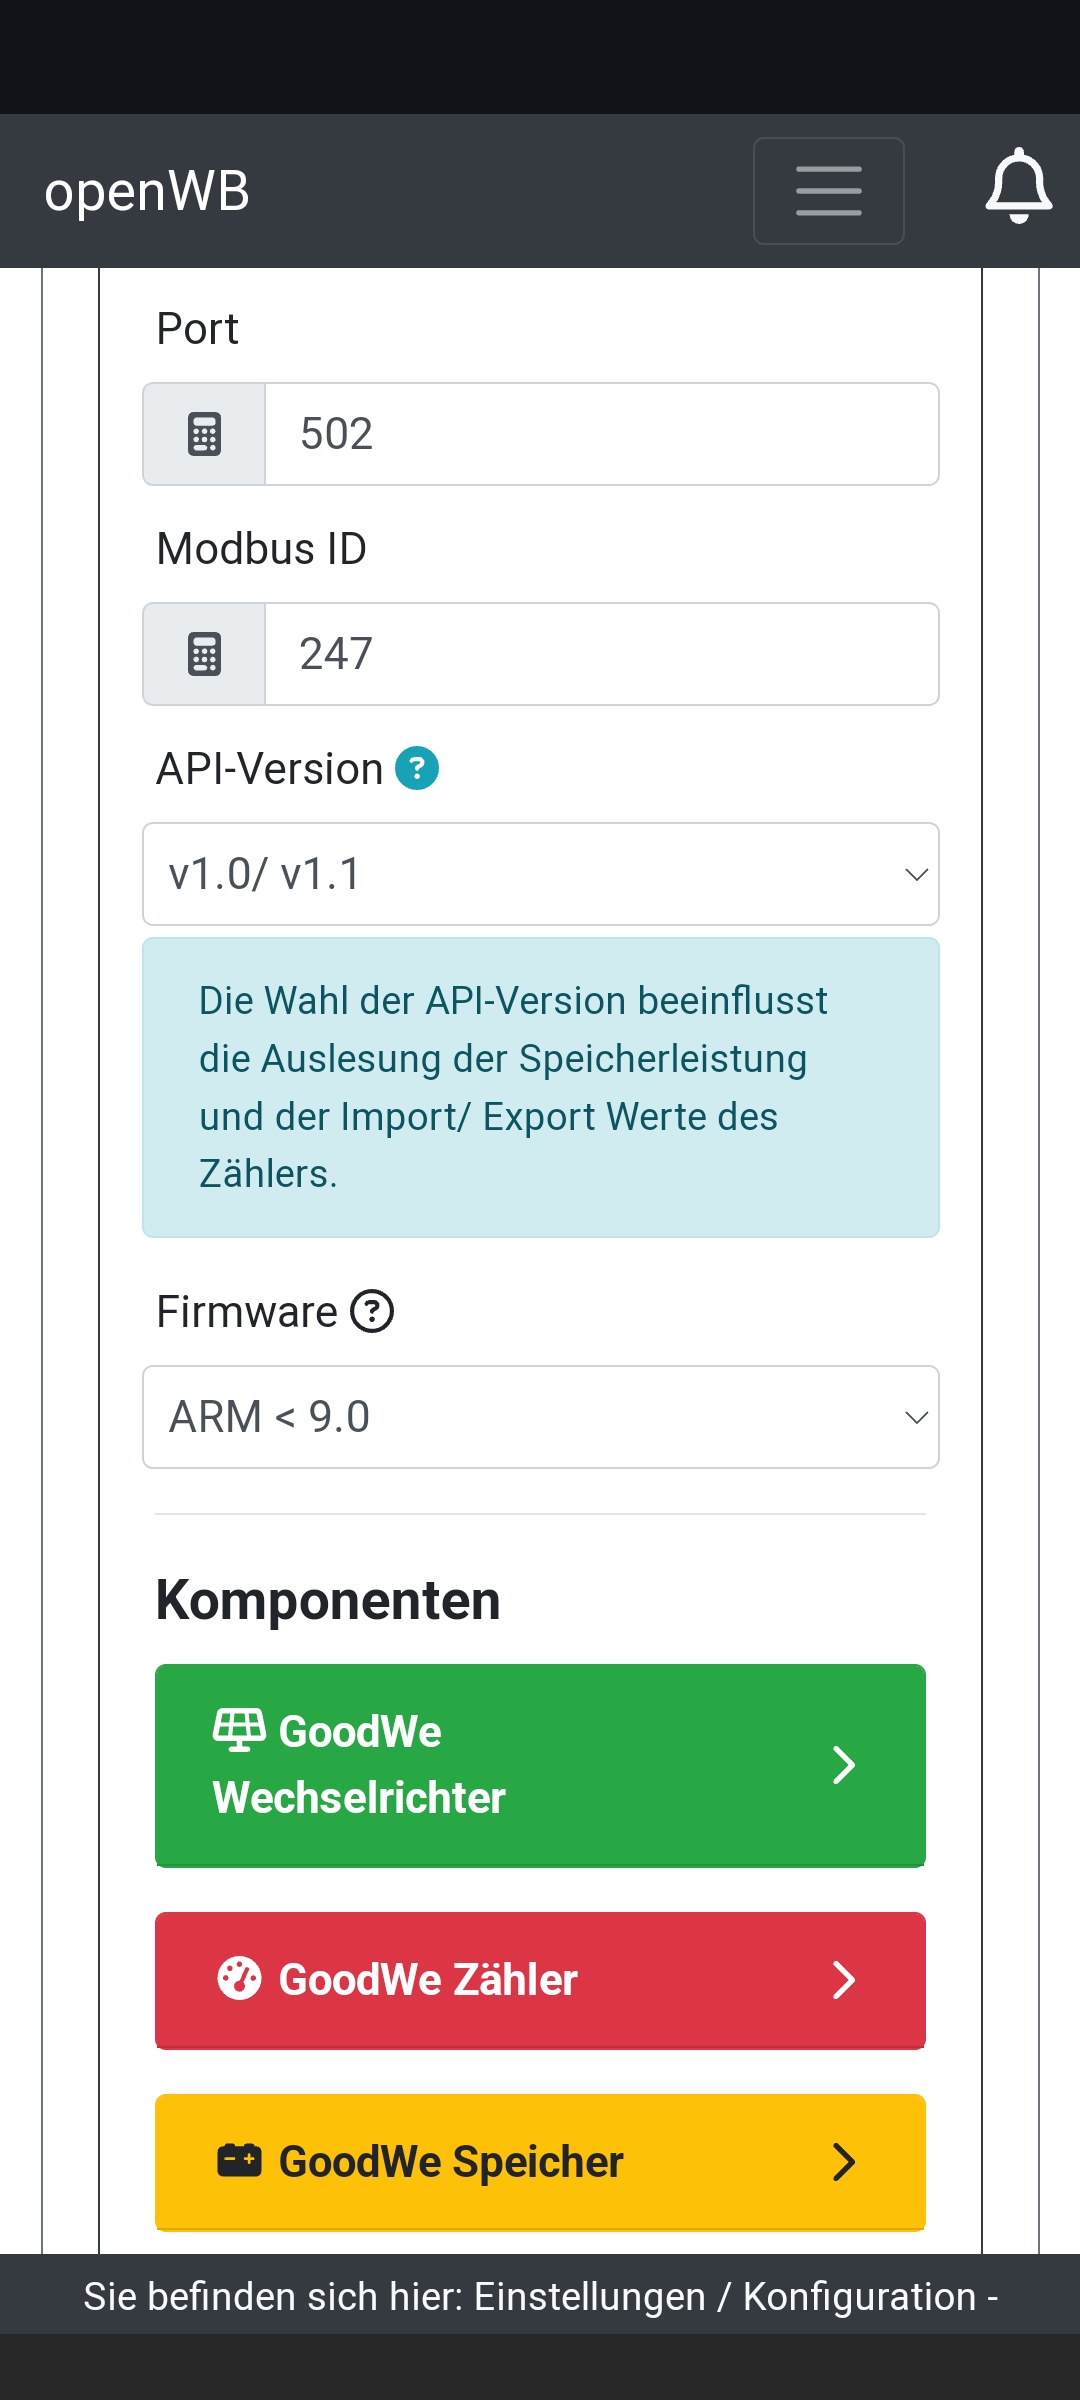The image size is (1080, 2400).
Task: Focus the Modbus ID input field
Action: [601, 654]
